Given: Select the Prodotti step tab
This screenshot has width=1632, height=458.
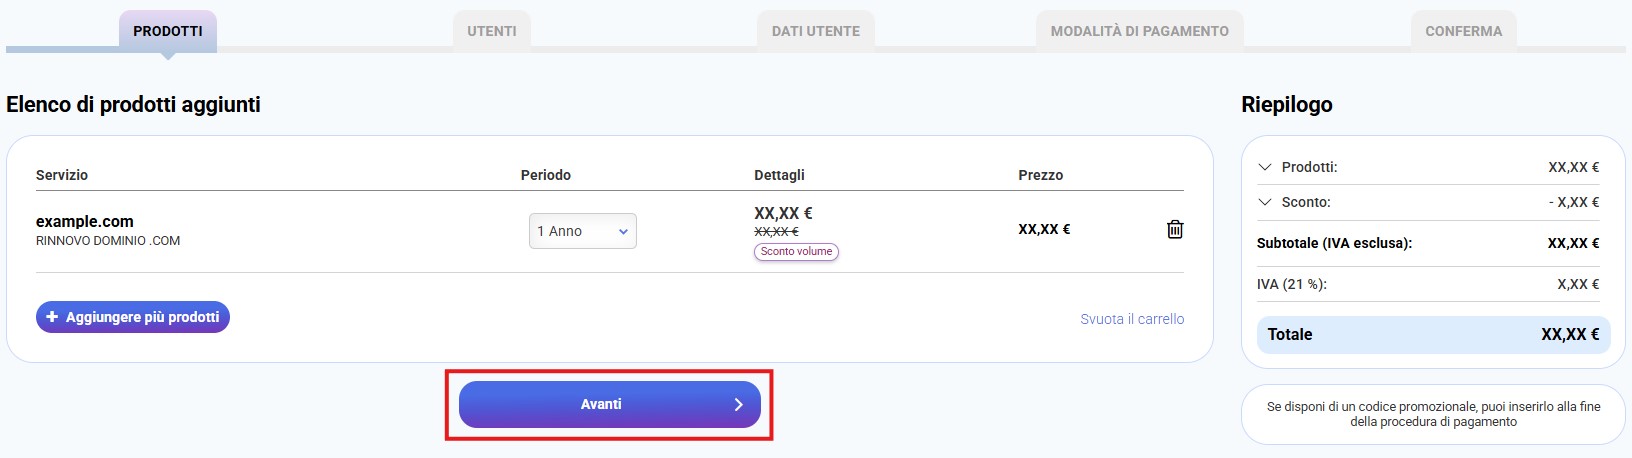Looking at the screenshot, I should click(168, 31).
